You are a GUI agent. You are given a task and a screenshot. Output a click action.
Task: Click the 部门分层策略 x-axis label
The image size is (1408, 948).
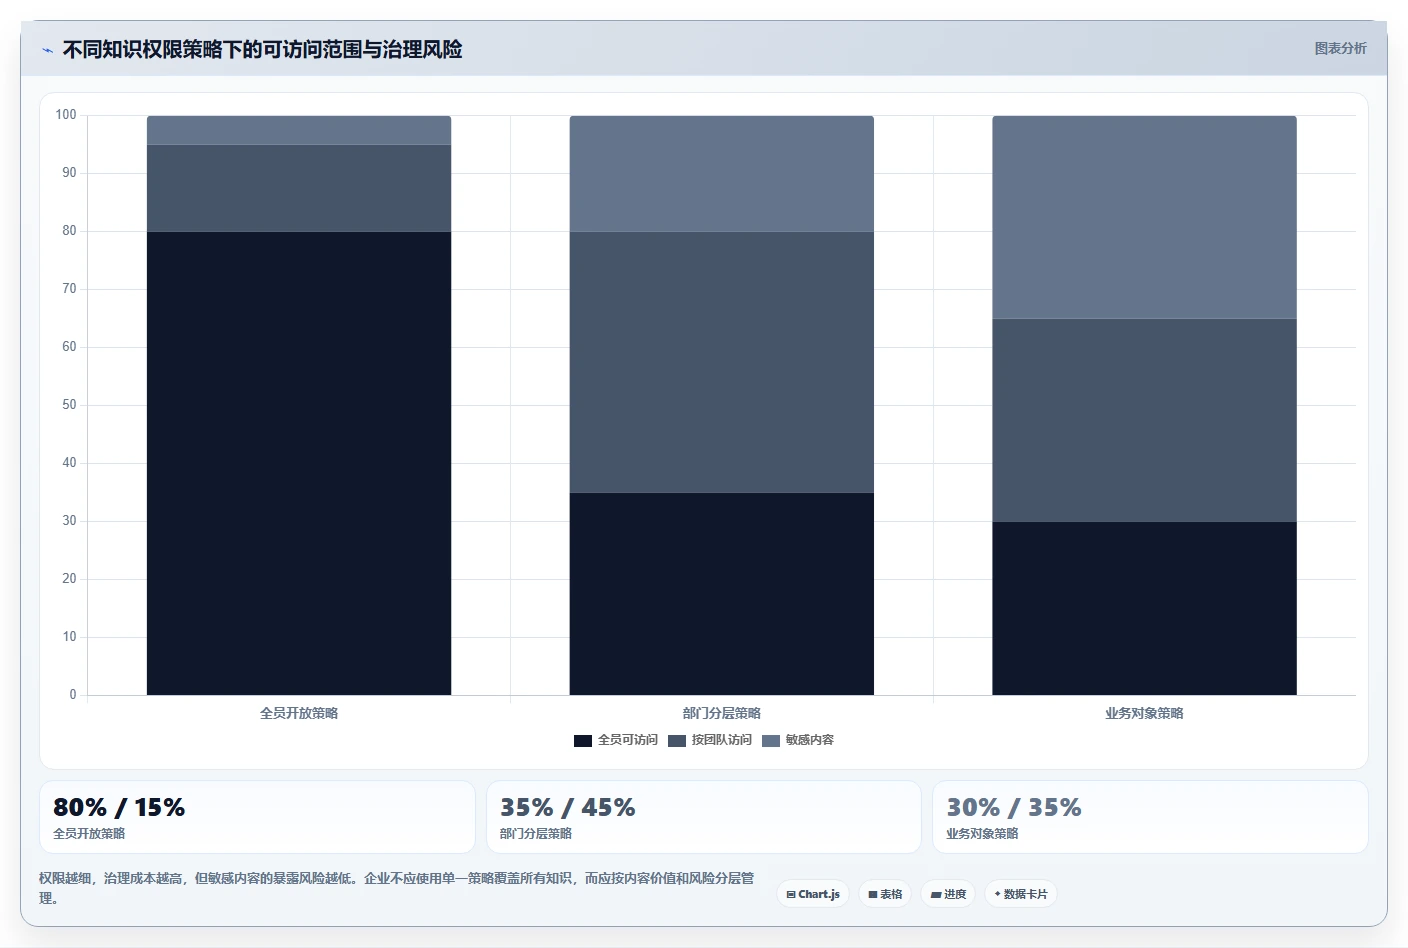coord(722,713)
